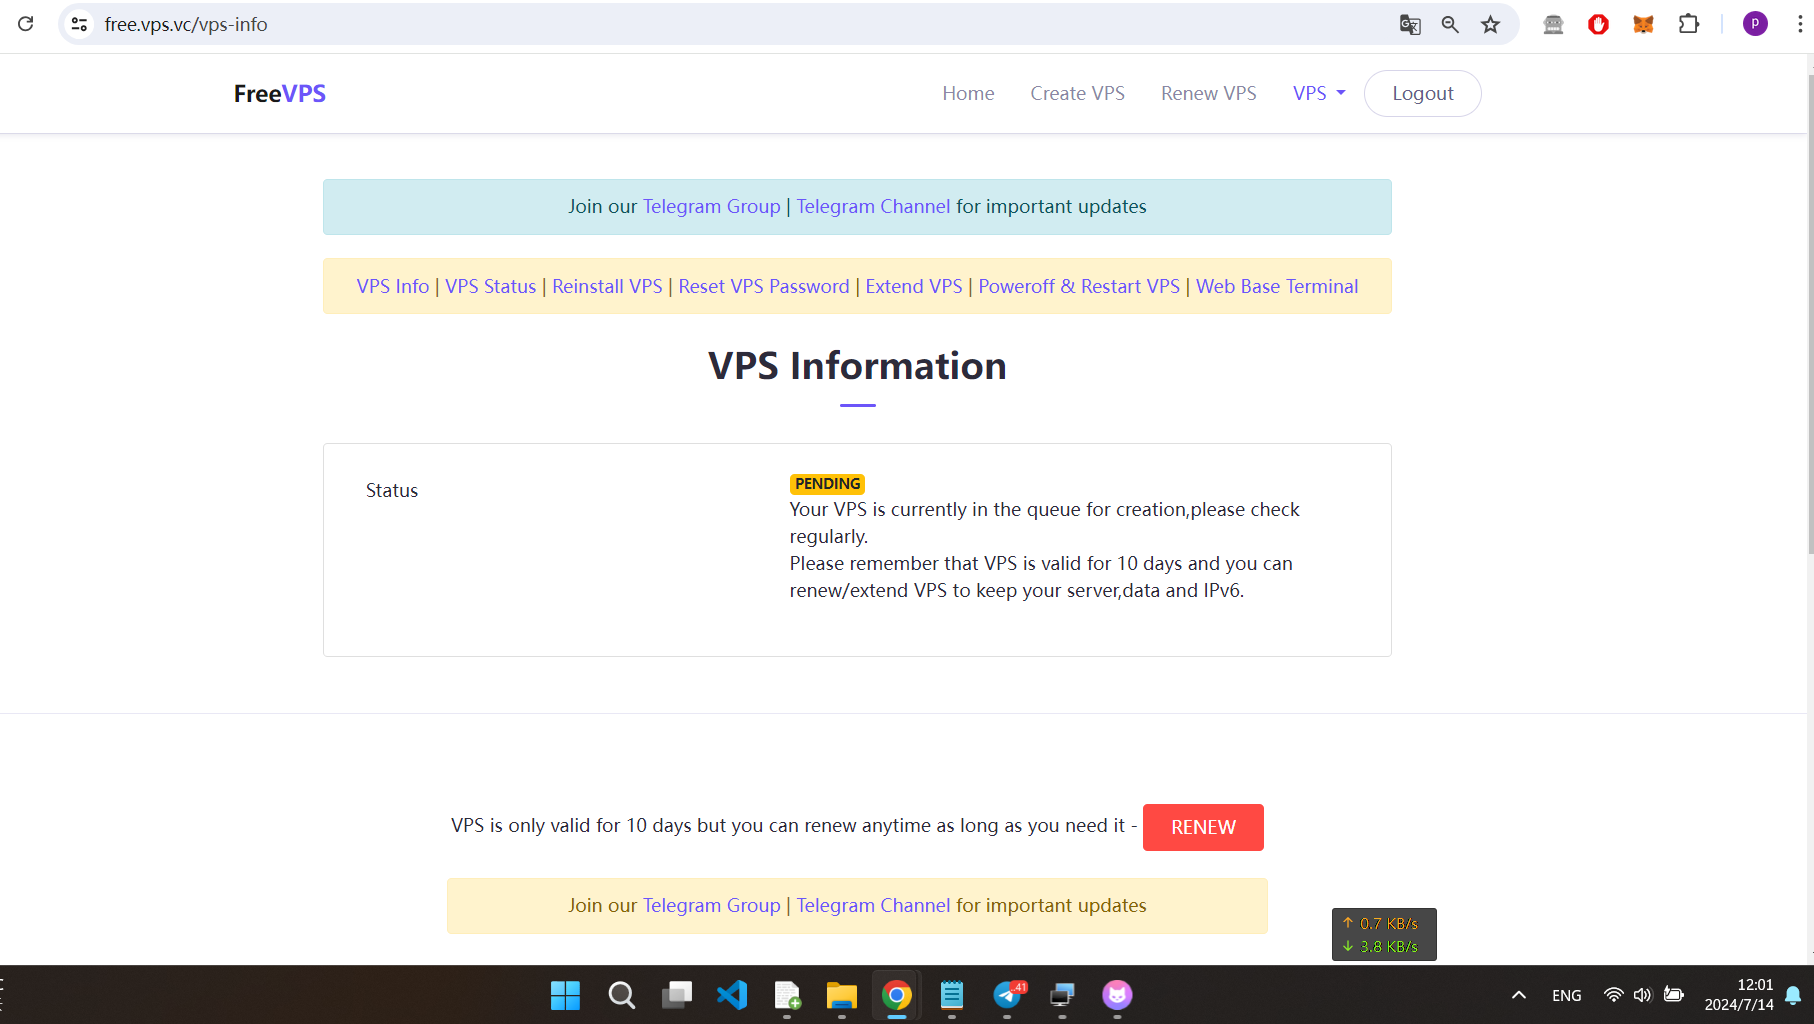Expand the VPS dropdown in navbar

click(1318, 93)
